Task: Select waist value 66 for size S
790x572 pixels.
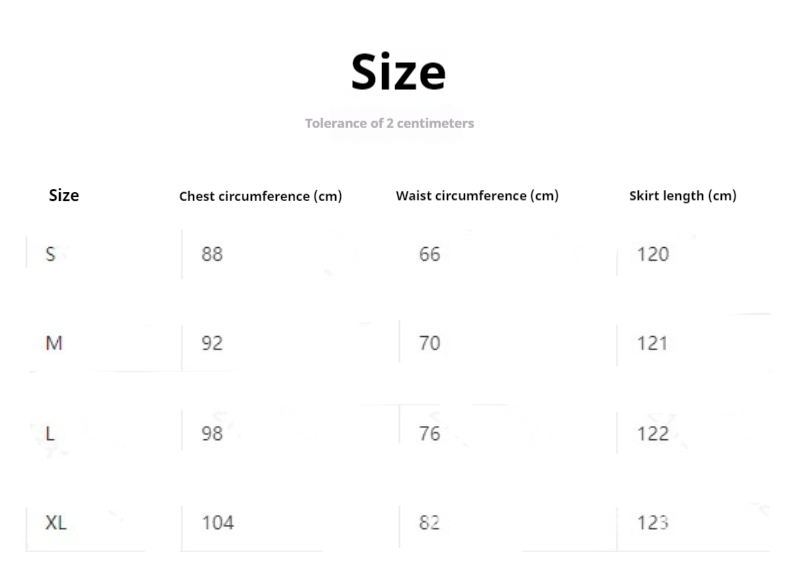Action: (x=429, y=254)
